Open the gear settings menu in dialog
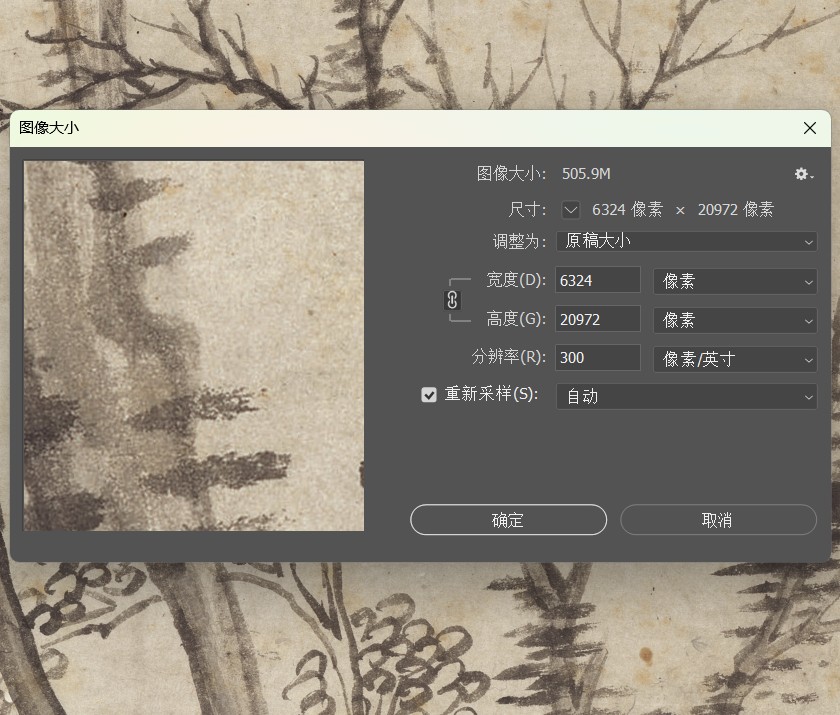Viewport: 840px width, 715px height. [x=804, y=174]
